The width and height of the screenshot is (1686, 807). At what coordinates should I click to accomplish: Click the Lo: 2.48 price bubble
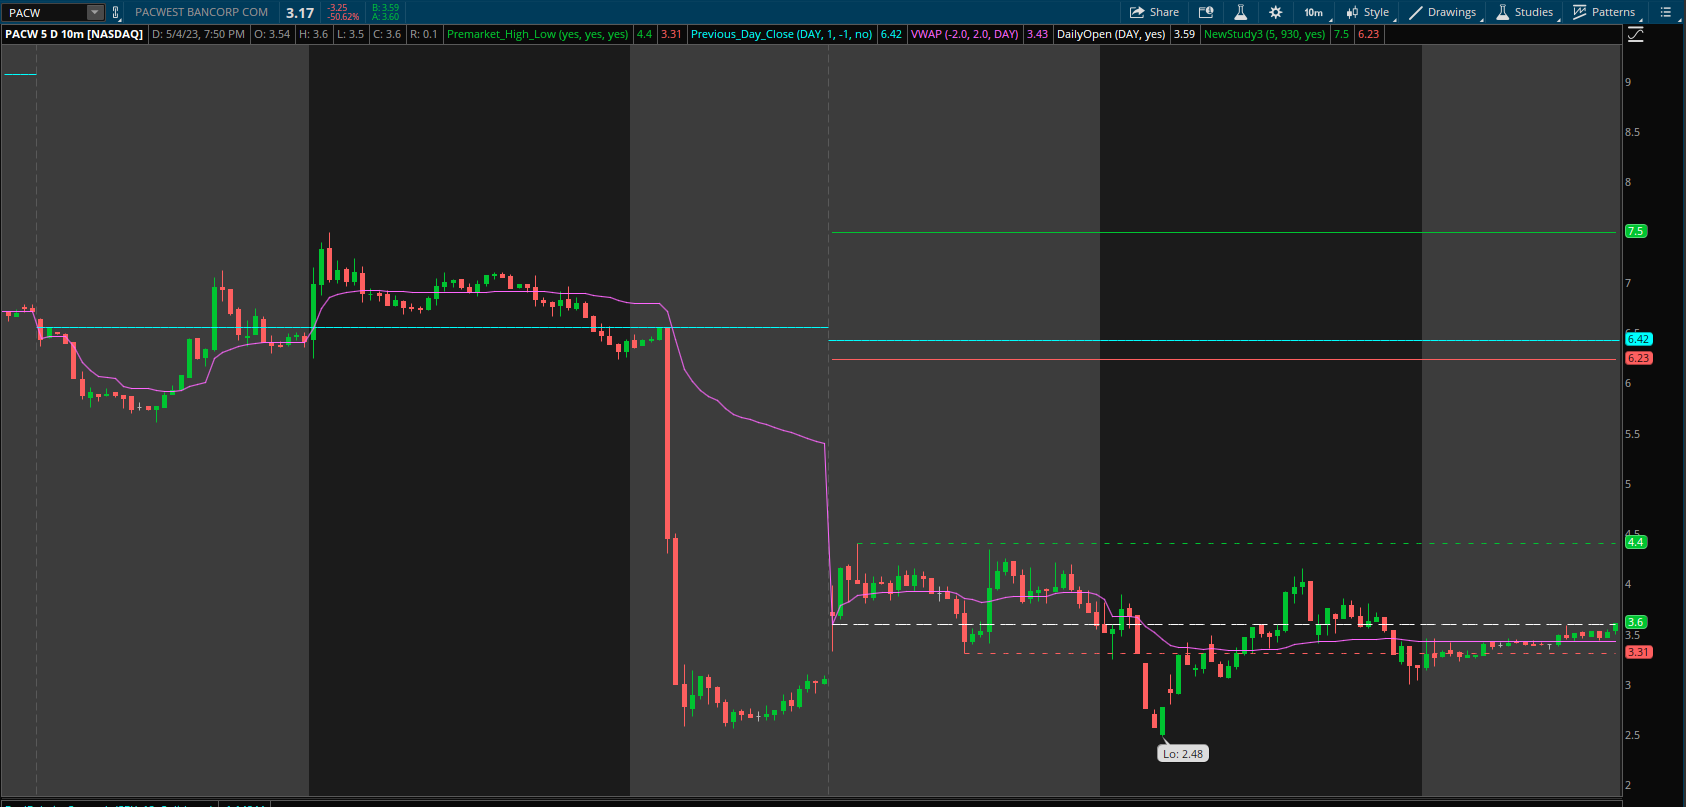1182,754
